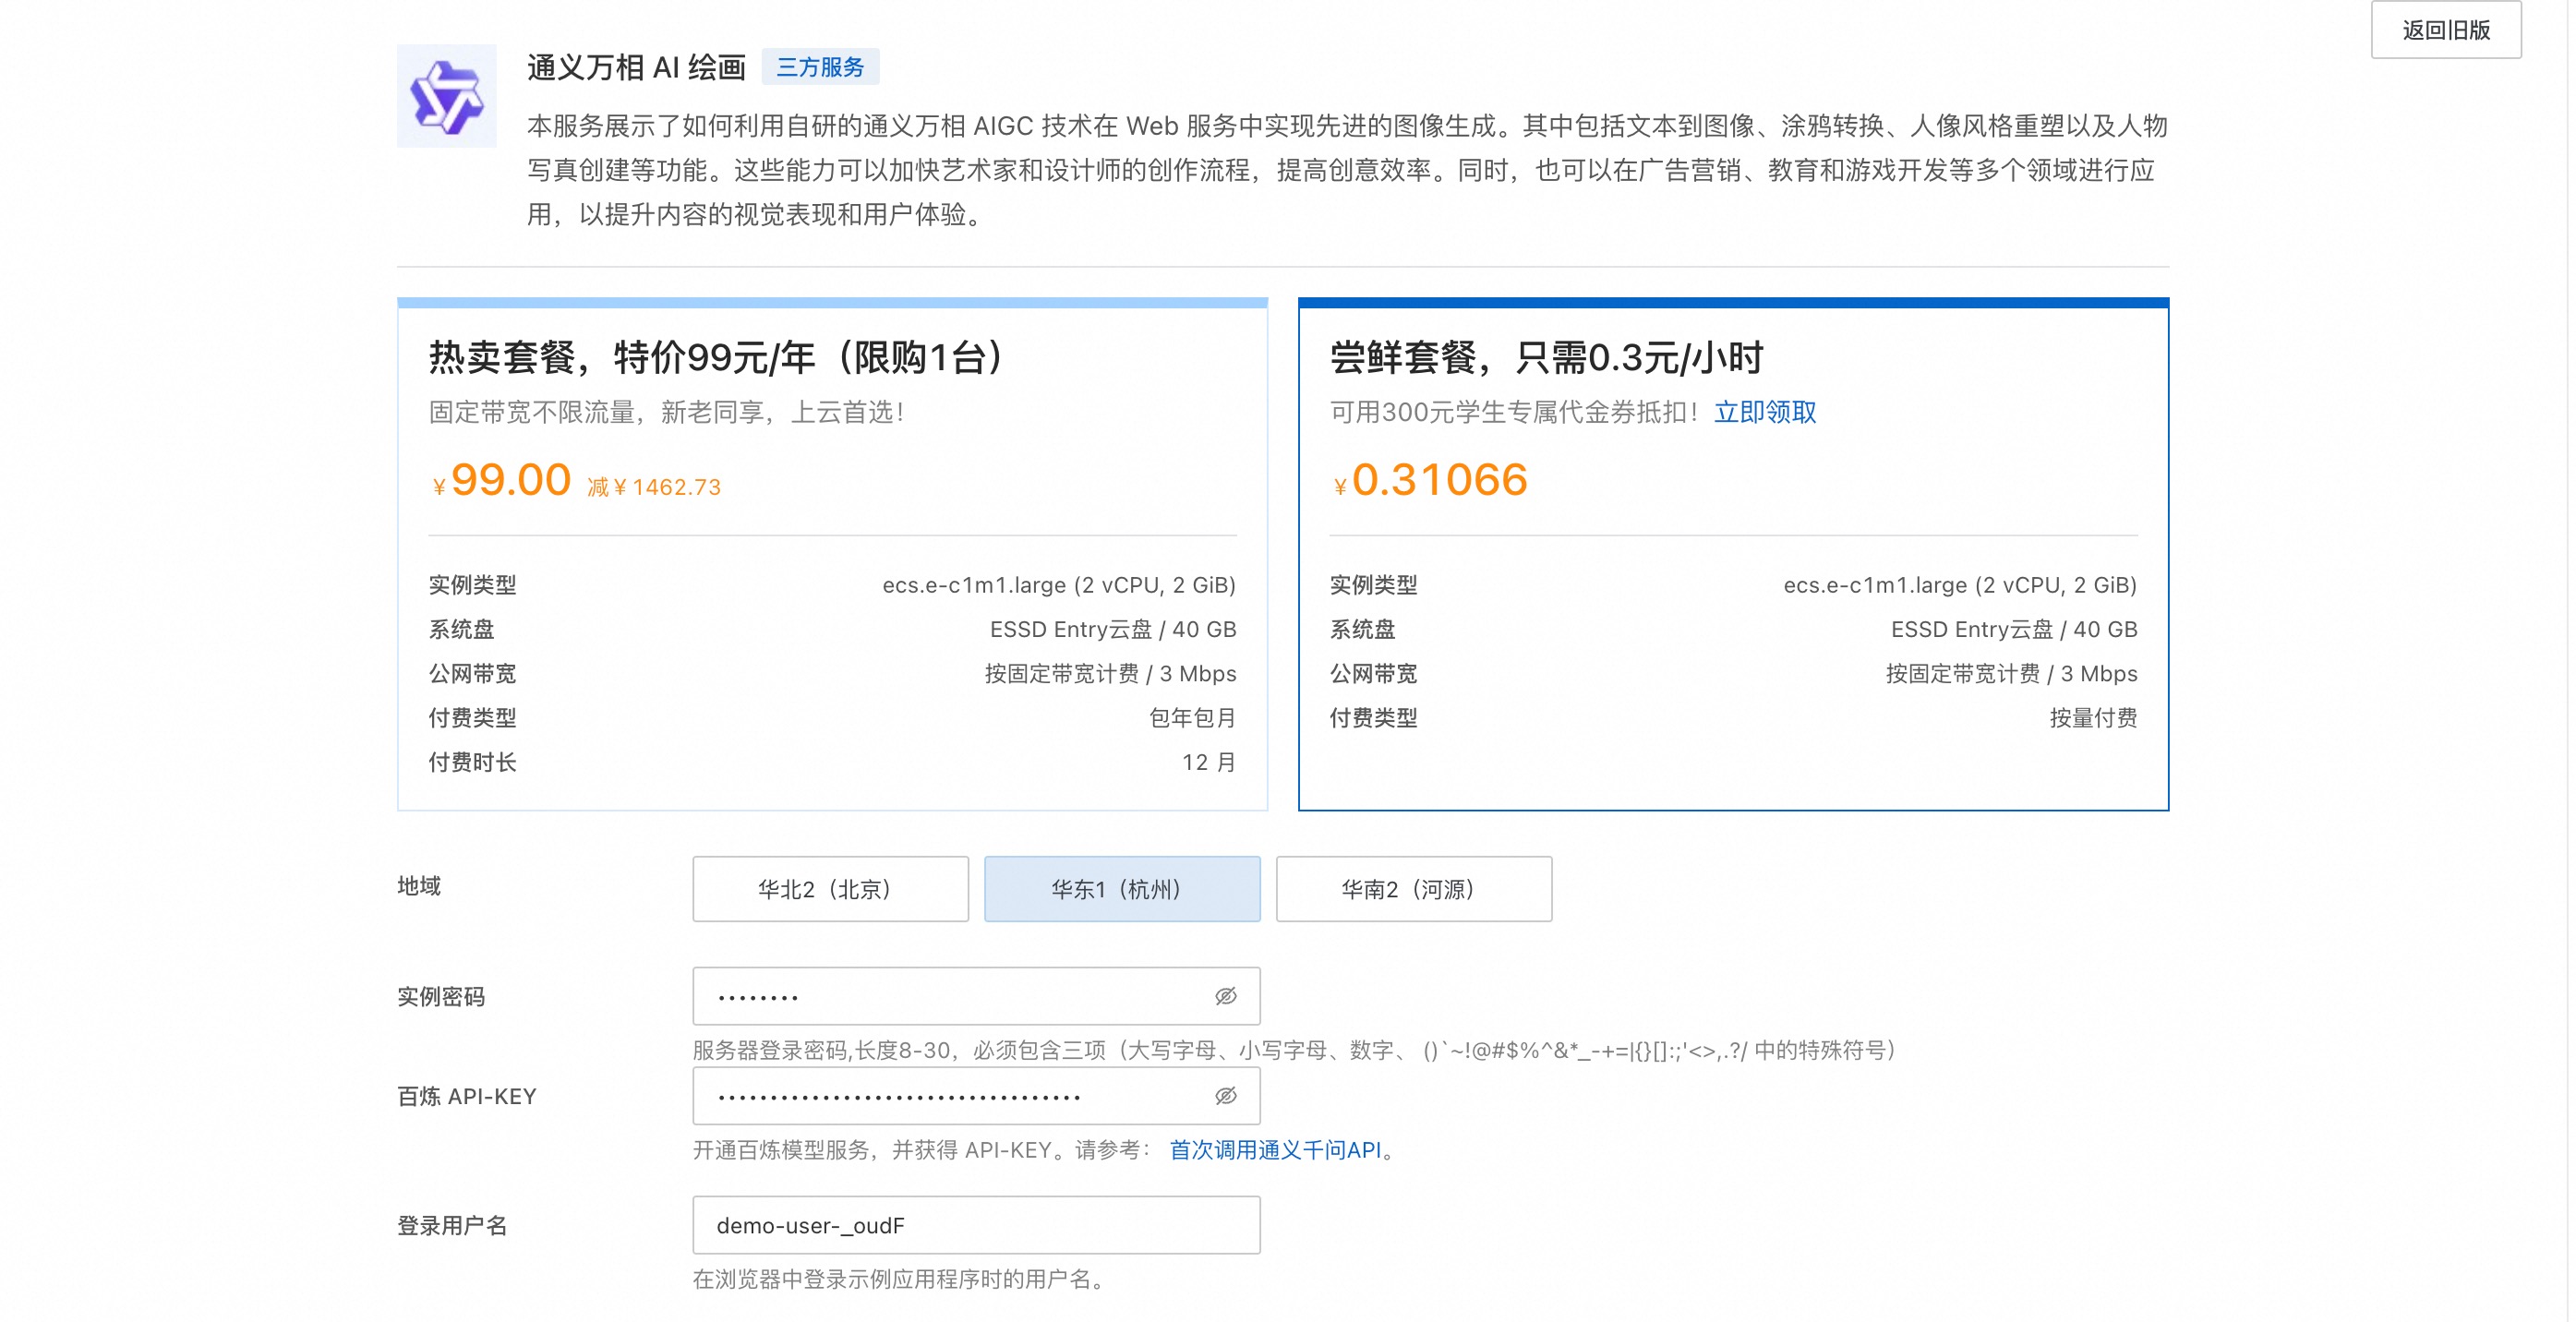Click the ¥99.00 price in the hot-sale card
This screenshot has width=2576, height=1322.
pos(509,481)
